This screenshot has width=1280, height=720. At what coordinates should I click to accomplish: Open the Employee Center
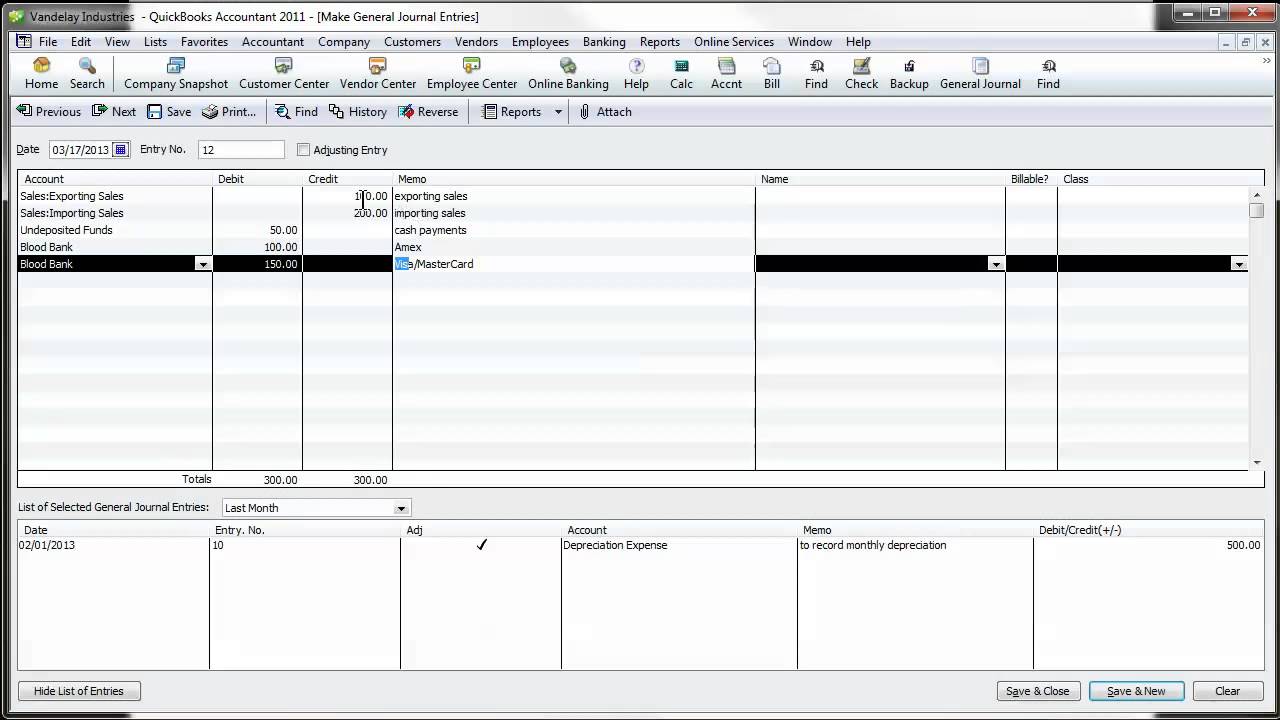click(x=472, y=74)
